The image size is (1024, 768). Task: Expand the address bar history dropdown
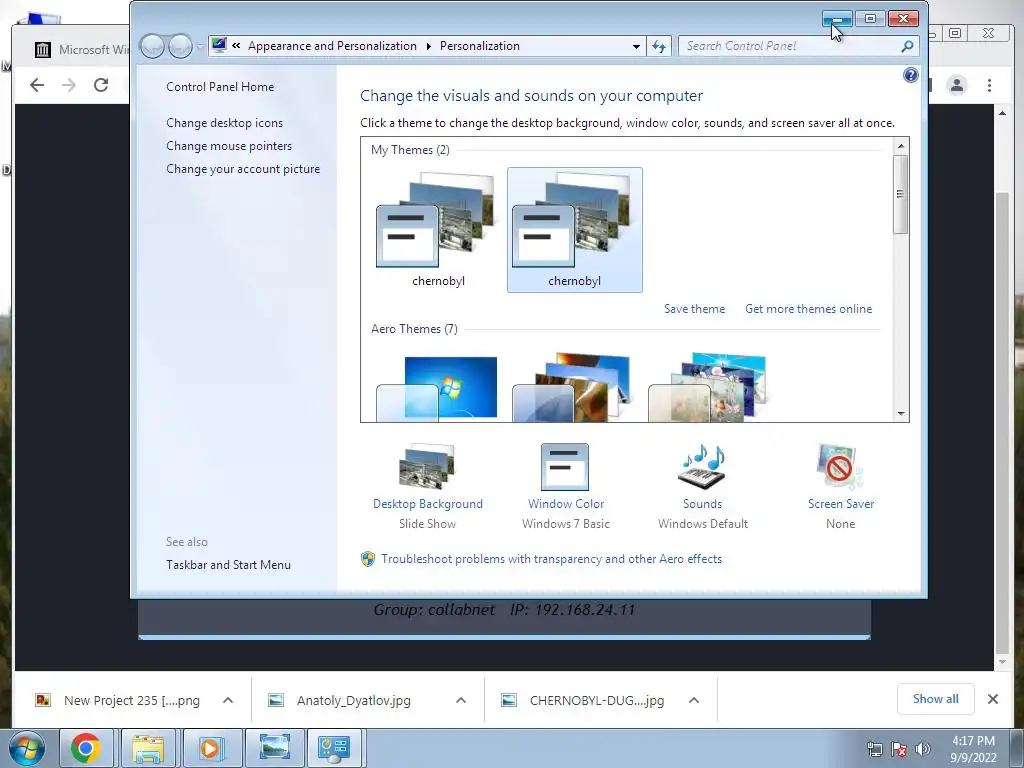[636, 46]
